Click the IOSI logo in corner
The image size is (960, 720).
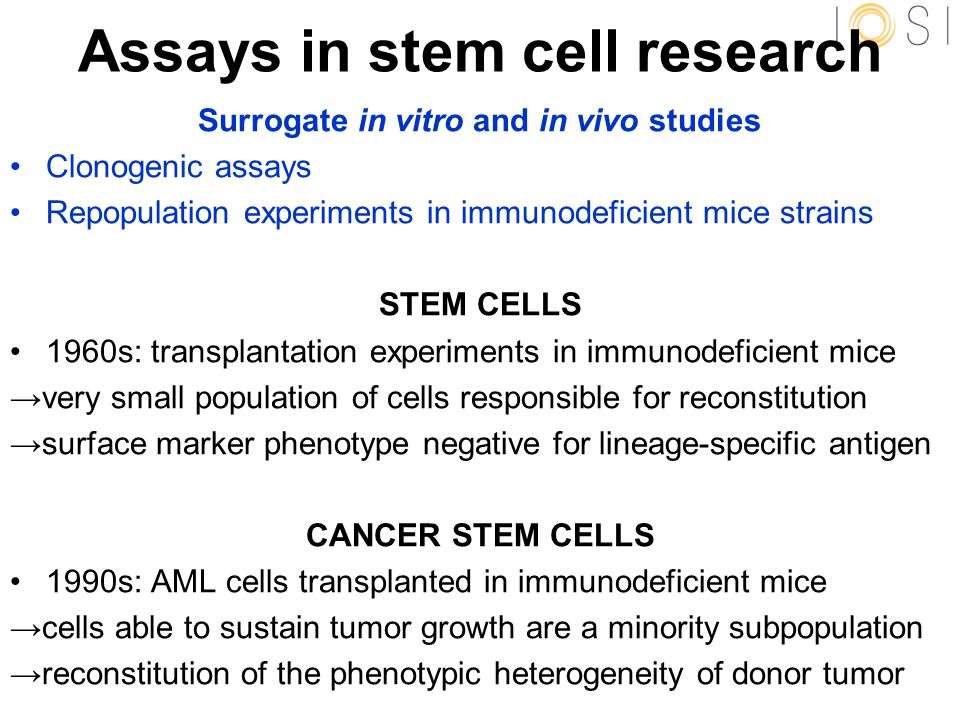click(893, 26)
